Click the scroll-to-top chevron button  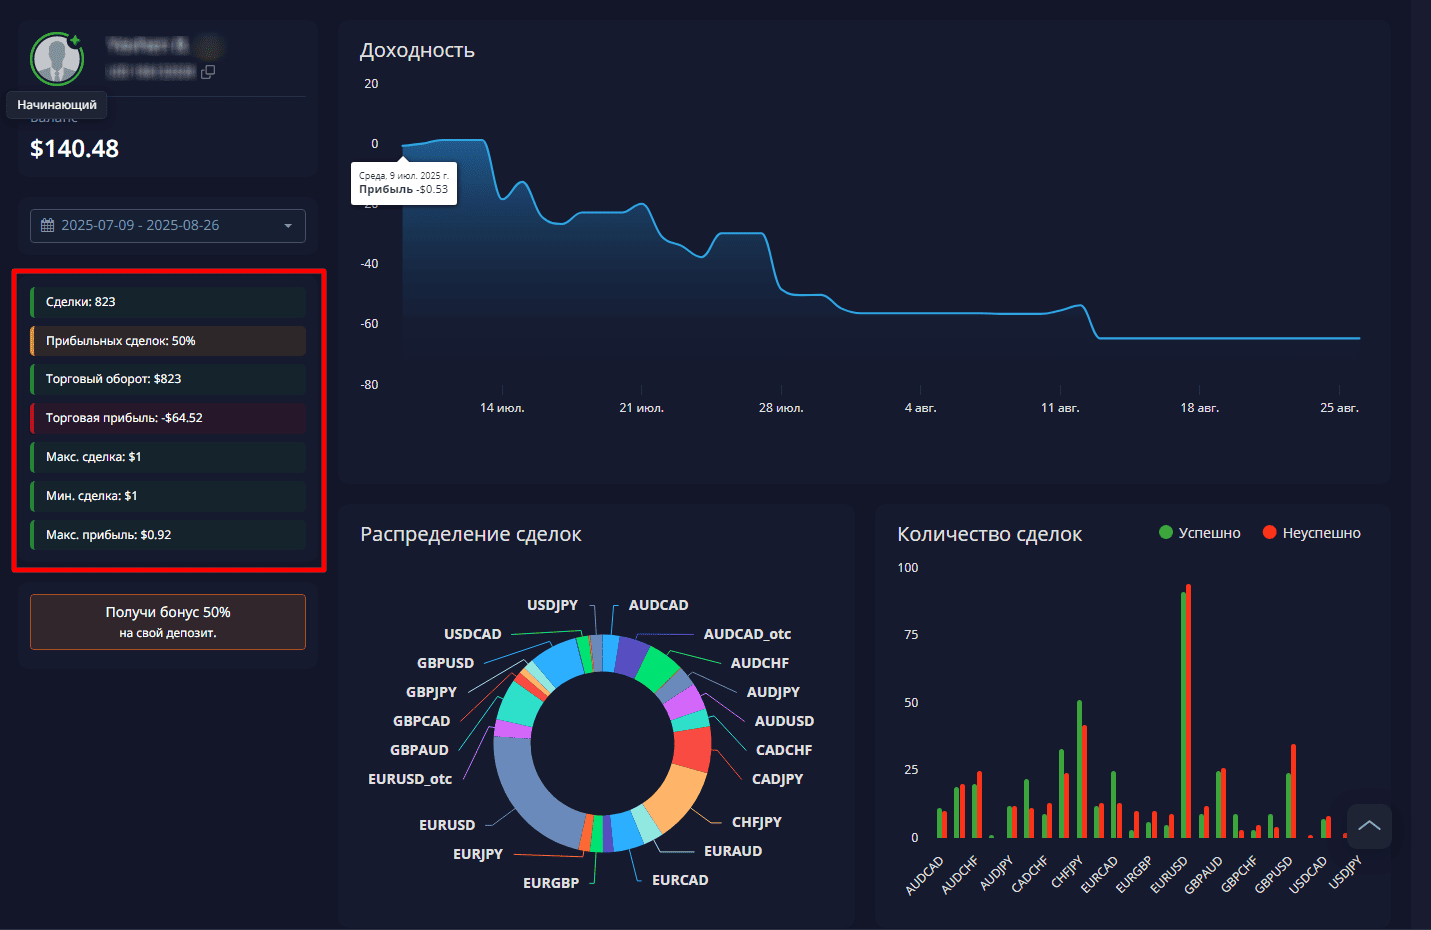coord(1369,826)
